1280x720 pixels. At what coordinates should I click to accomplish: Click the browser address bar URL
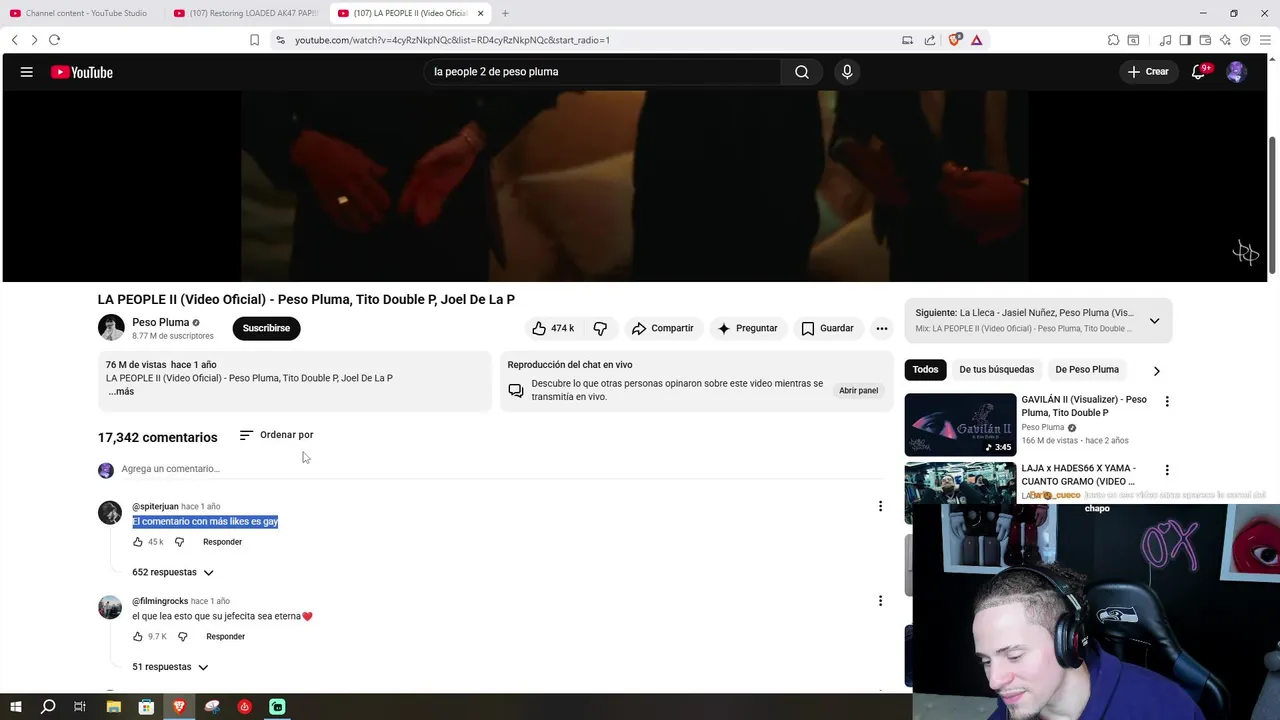(452, 40)
